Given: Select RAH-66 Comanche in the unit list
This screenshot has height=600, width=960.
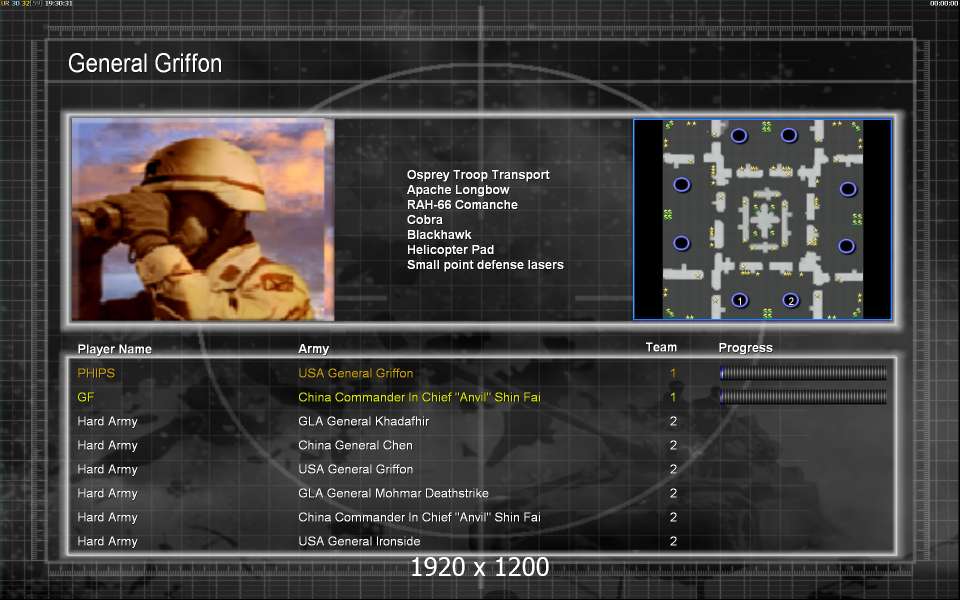Looking at the screenshot, I should pos(462,204).
